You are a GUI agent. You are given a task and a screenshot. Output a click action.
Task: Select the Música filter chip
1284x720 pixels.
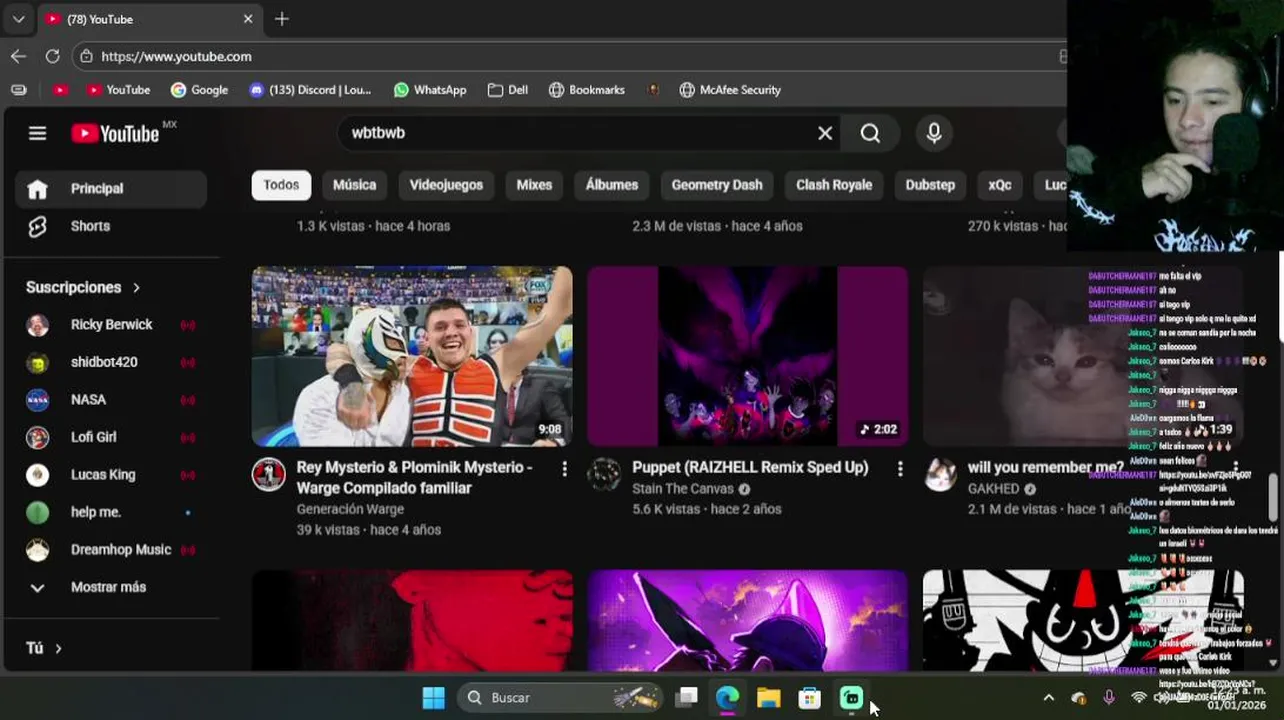[x=354, y=185]
